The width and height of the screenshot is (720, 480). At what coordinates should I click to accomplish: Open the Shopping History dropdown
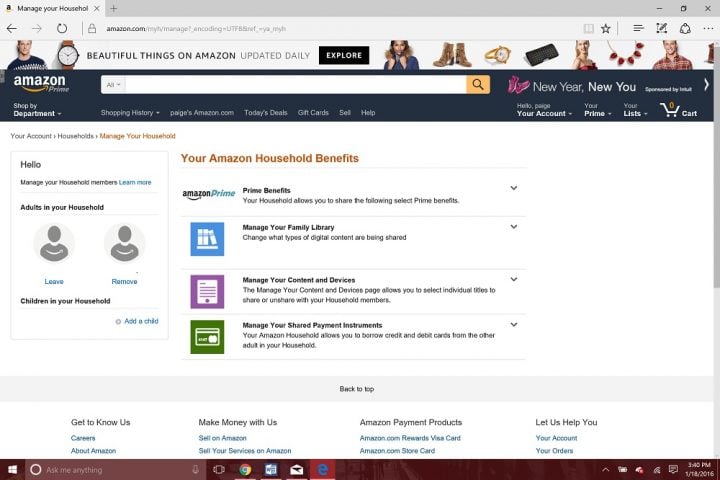click(x=130, y=113)
